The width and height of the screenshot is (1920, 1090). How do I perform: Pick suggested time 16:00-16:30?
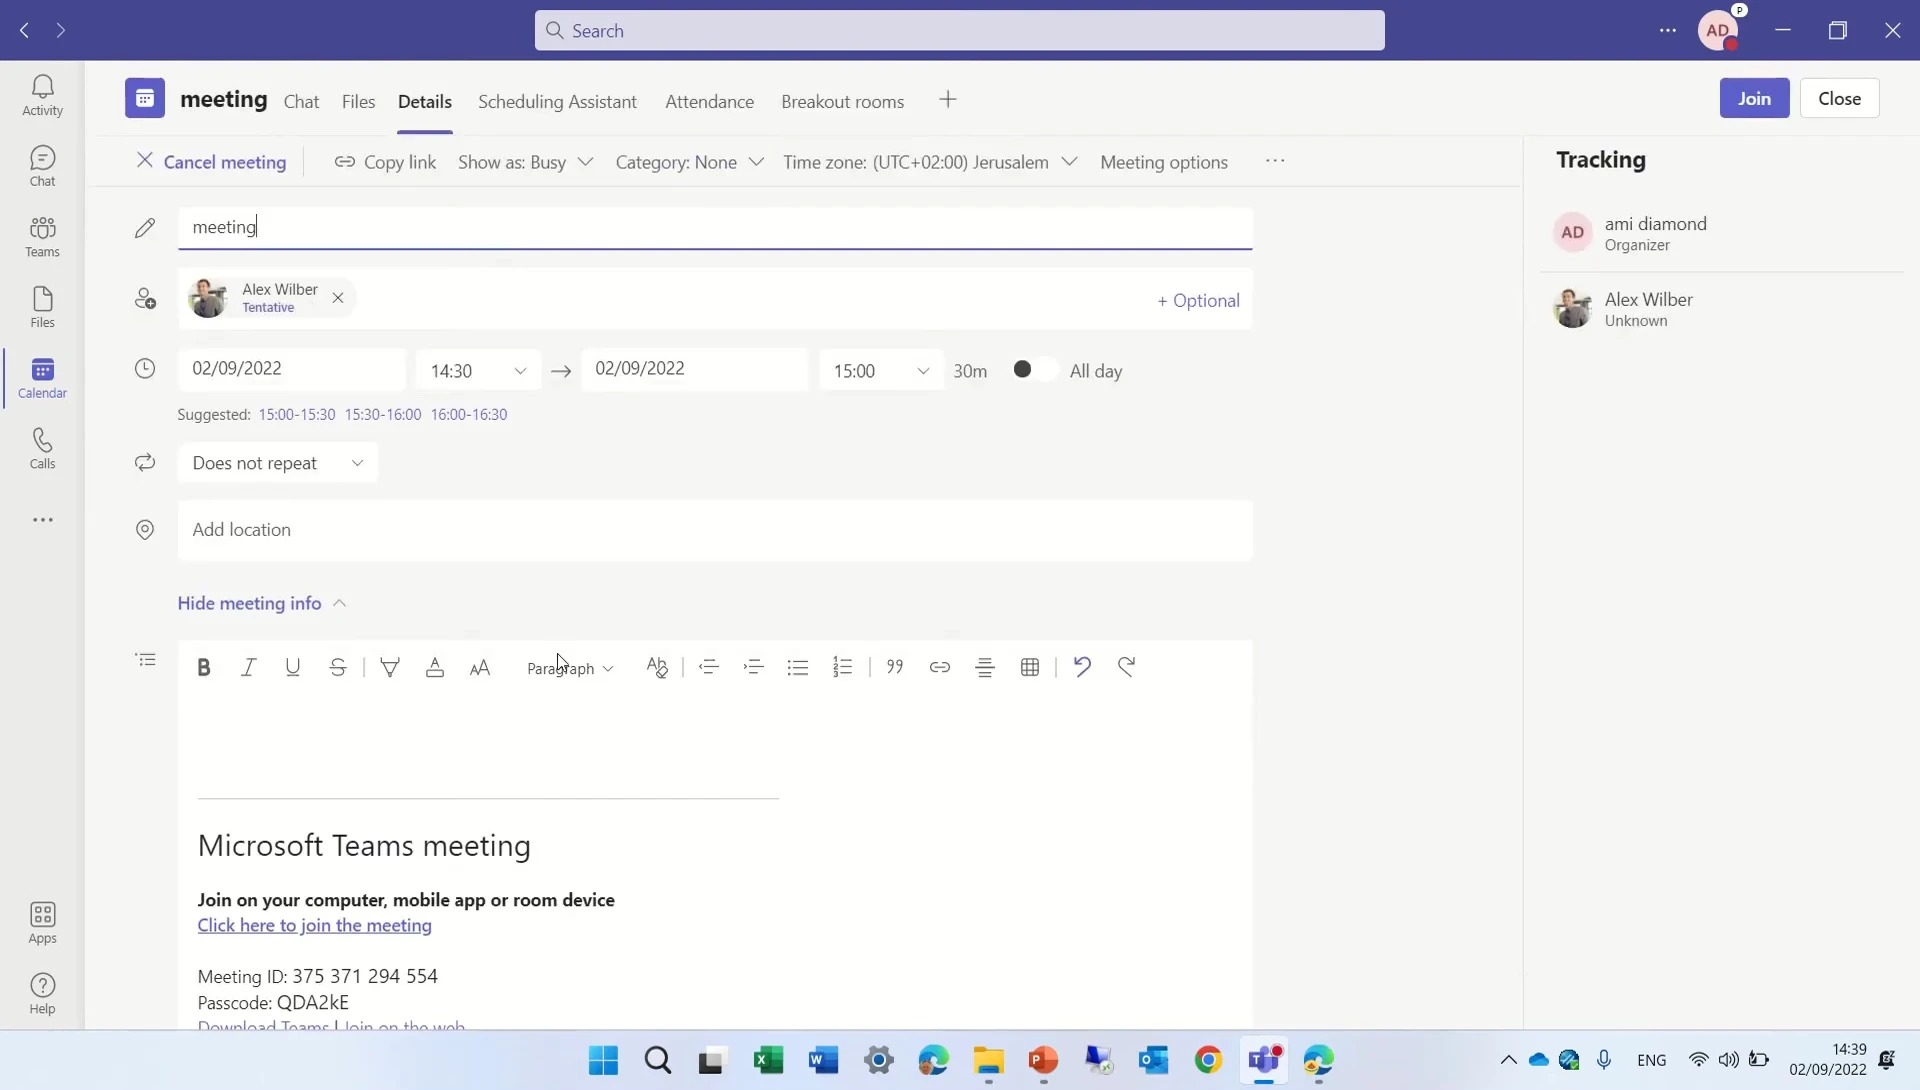pyautogui.click(x=469, y=414)
